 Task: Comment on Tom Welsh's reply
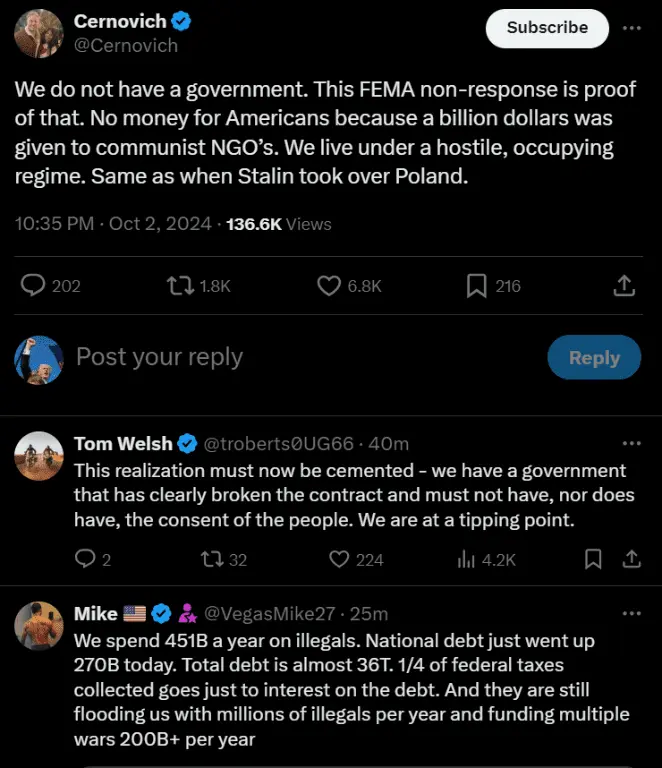coord(87,559)
